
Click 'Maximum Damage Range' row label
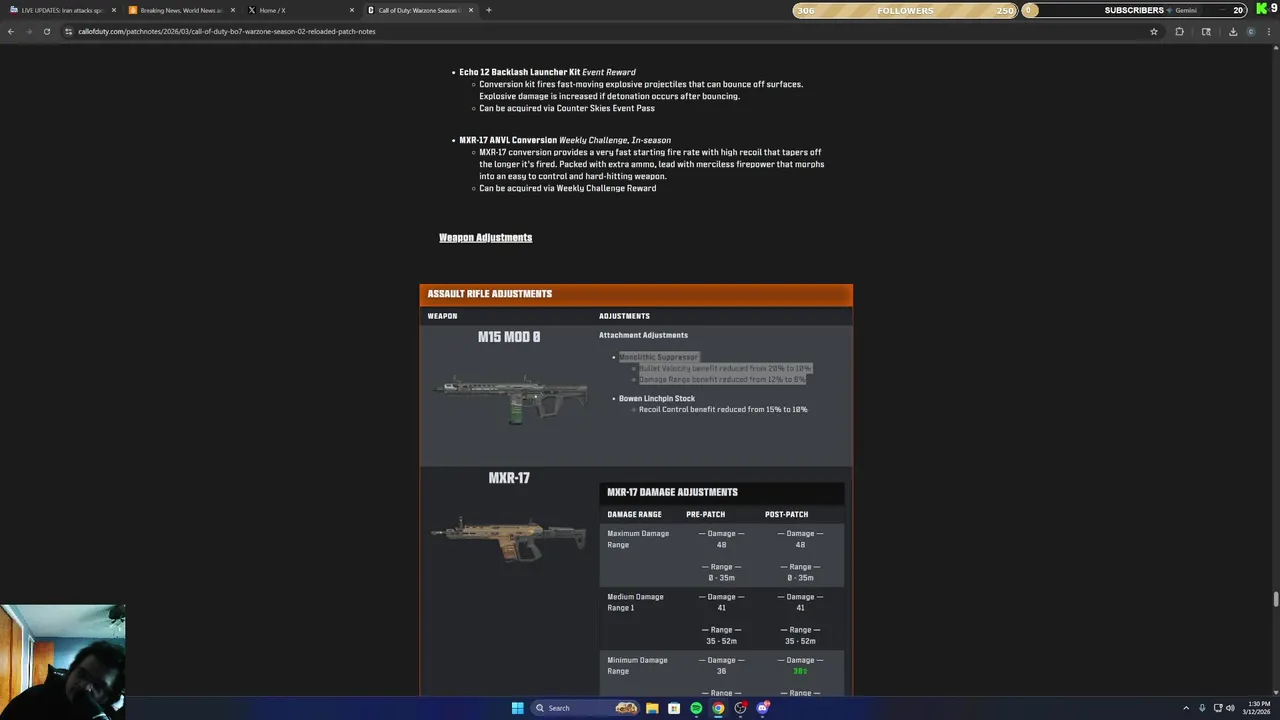coord(638,539)
